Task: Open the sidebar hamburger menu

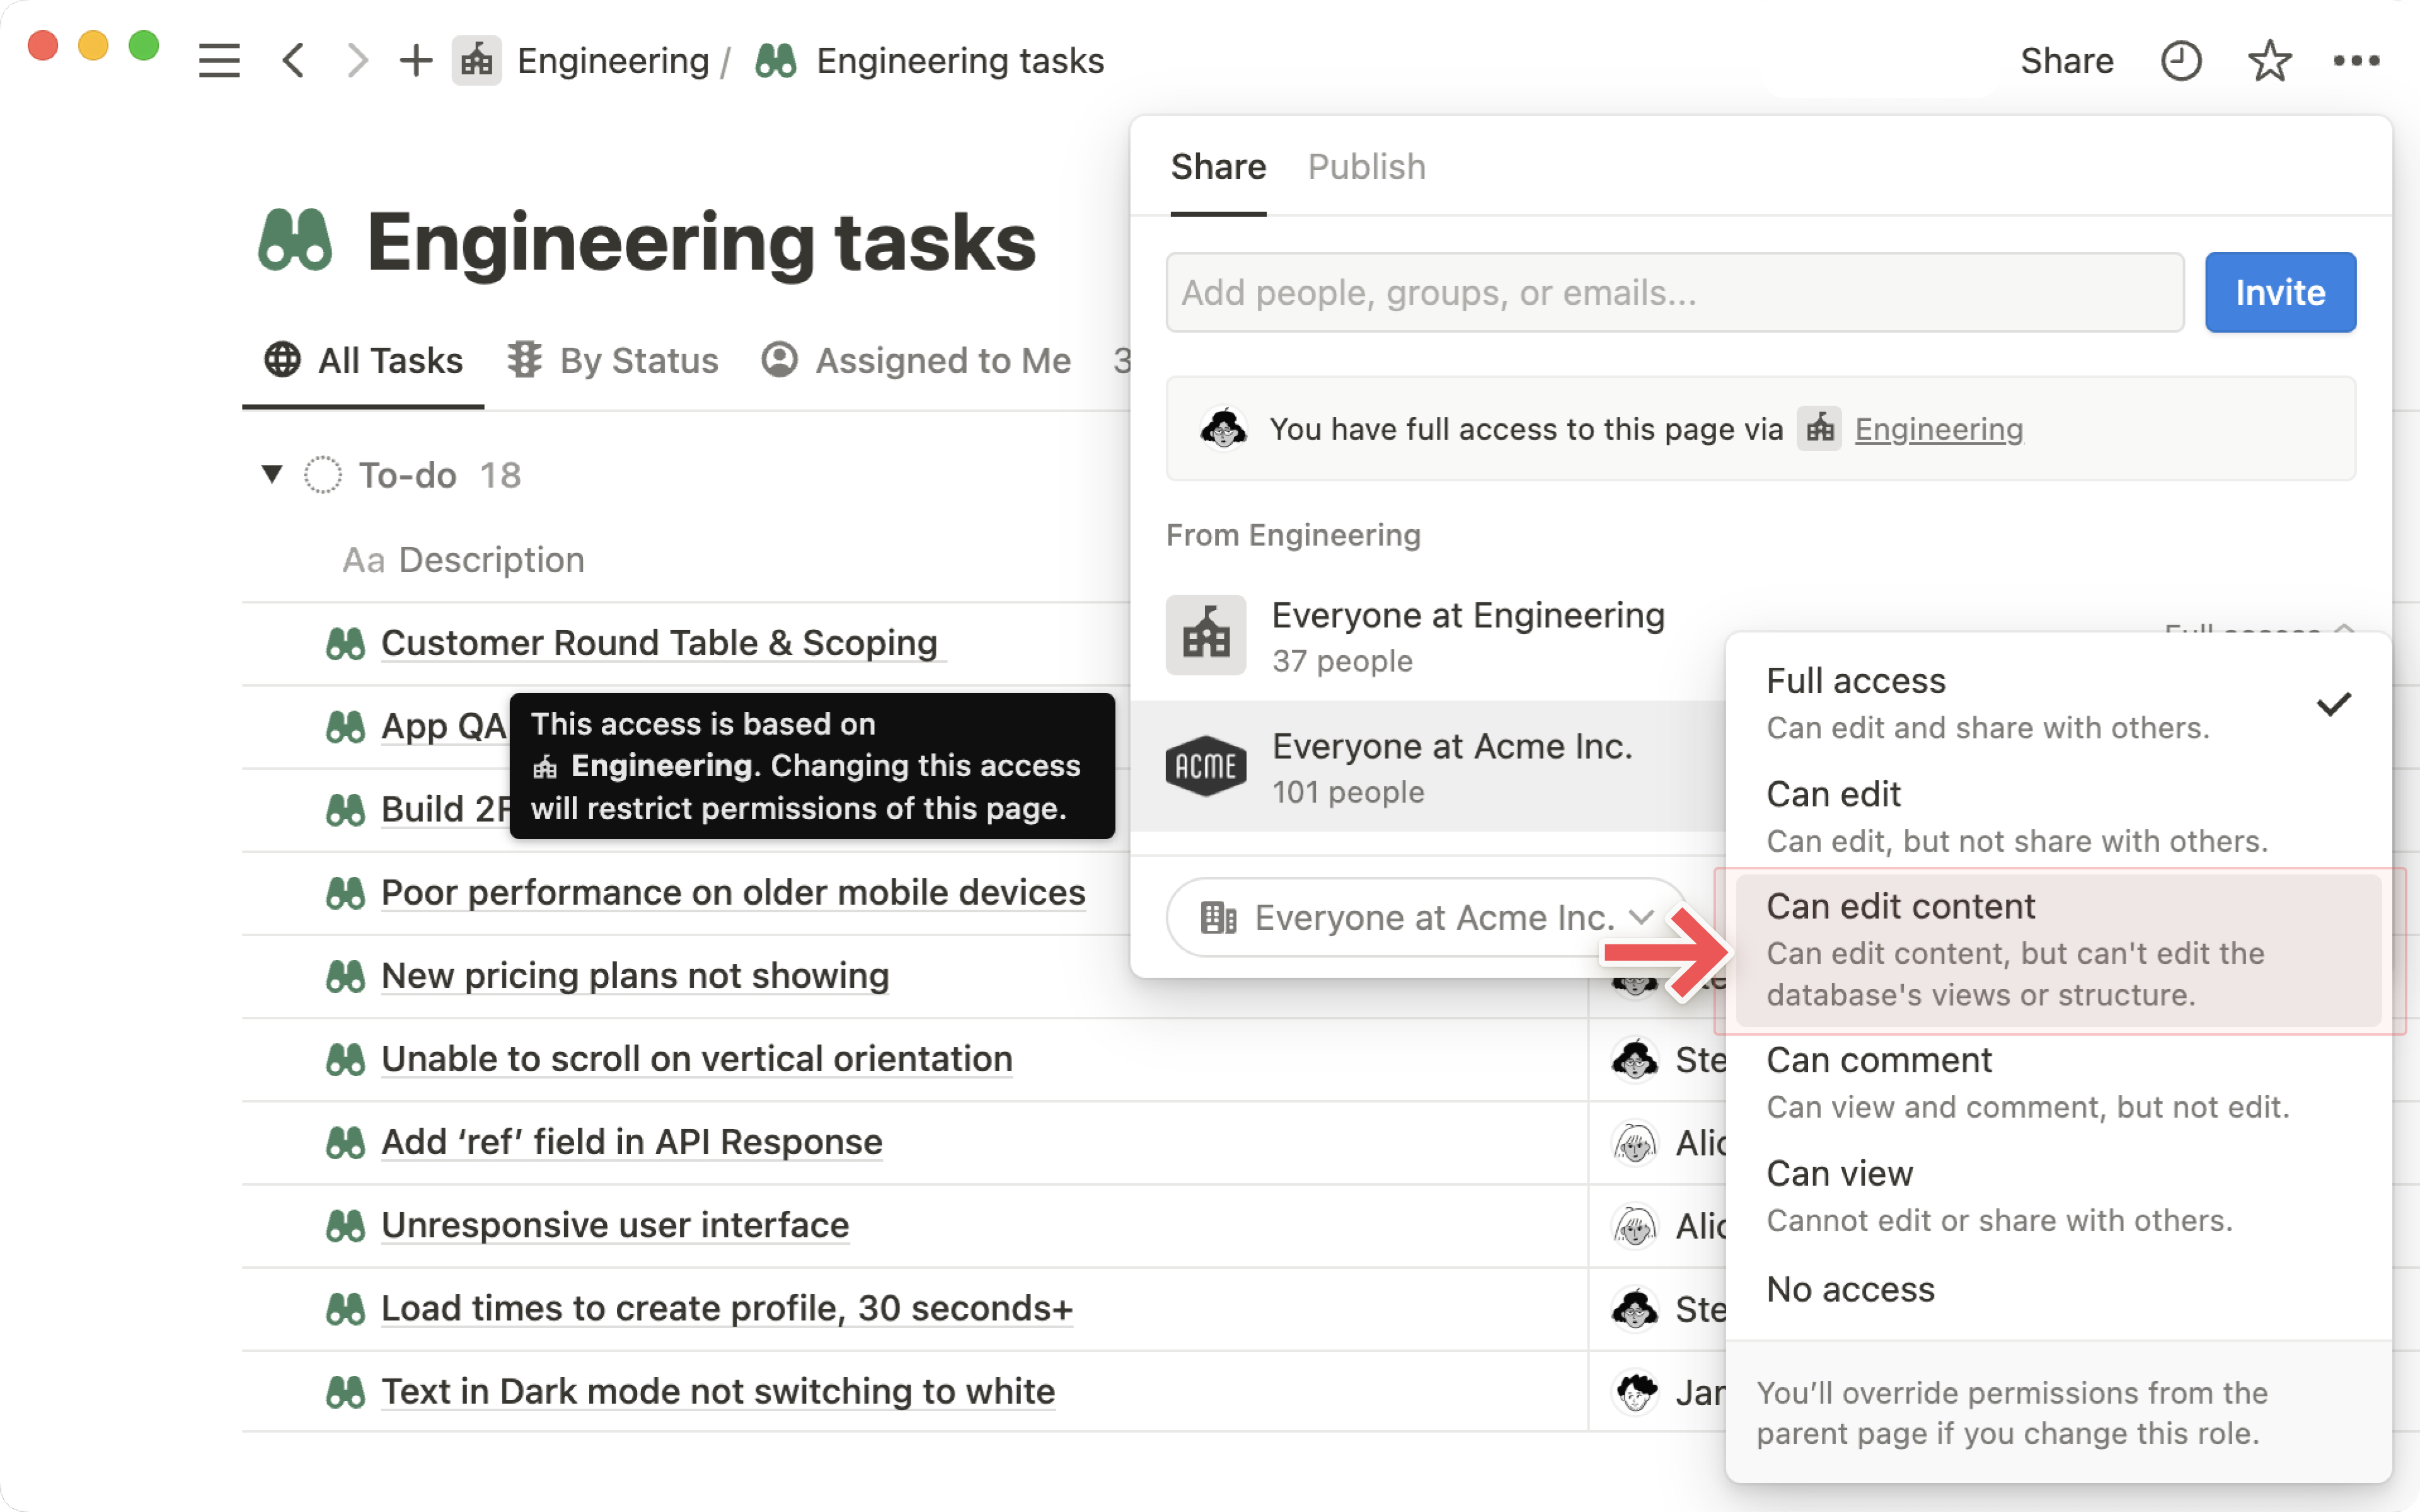Action: pos(219,61)
